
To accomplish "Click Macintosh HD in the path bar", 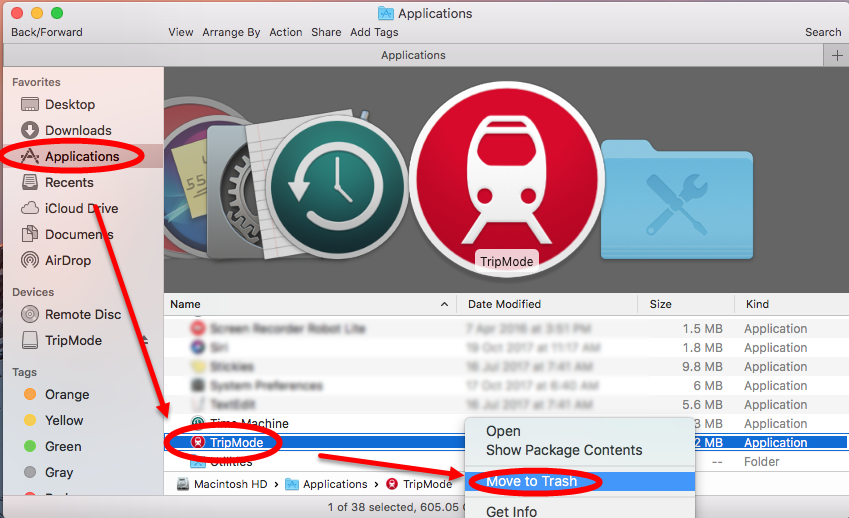I will [230, 484].
